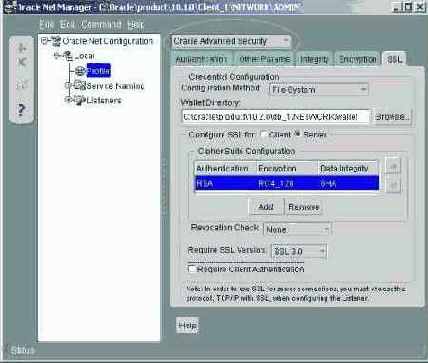The image size is (428, 363).
Task: Maximize the Oracle Net Manager window
Action: click(408, 7)
